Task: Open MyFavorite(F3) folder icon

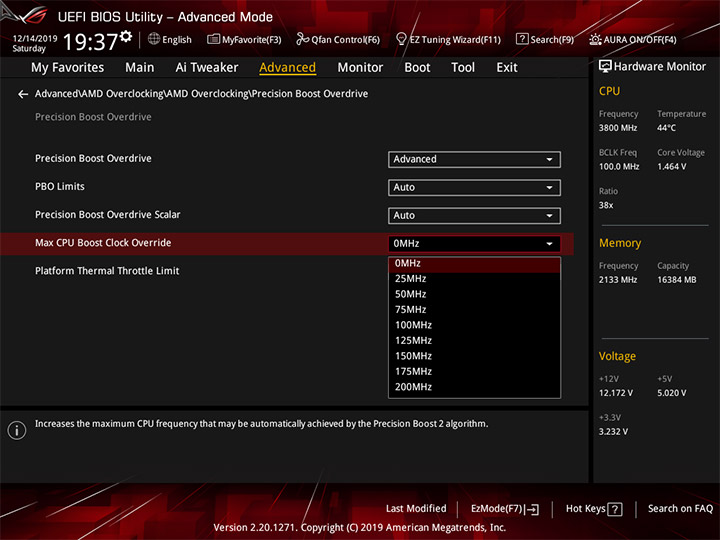Action: point(213,39)
